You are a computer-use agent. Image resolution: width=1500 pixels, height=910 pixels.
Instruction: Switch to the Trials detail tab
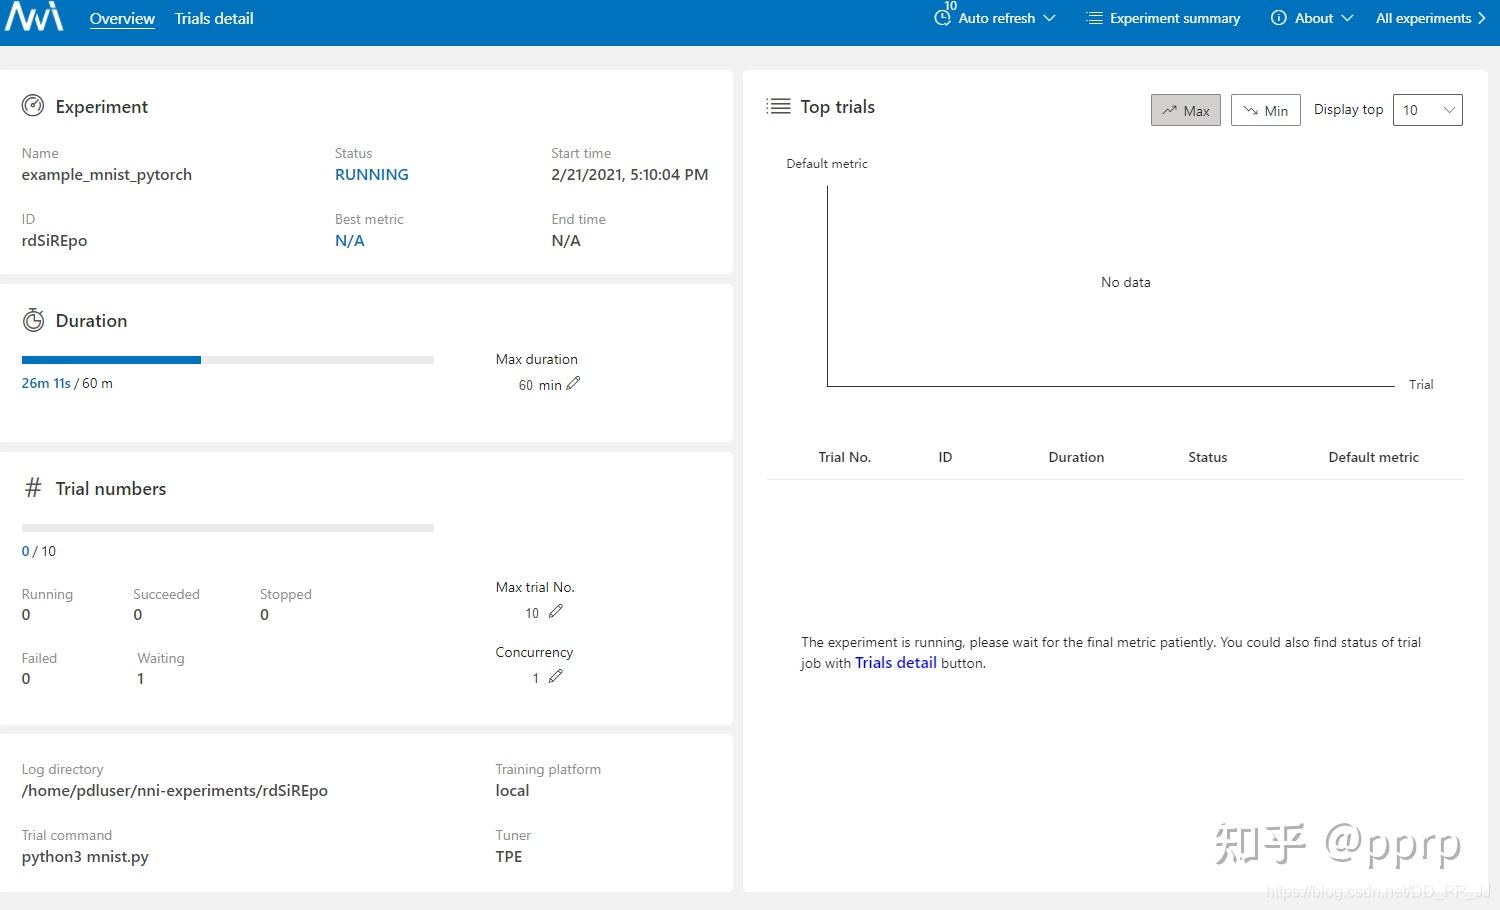(x=213, y=18)
